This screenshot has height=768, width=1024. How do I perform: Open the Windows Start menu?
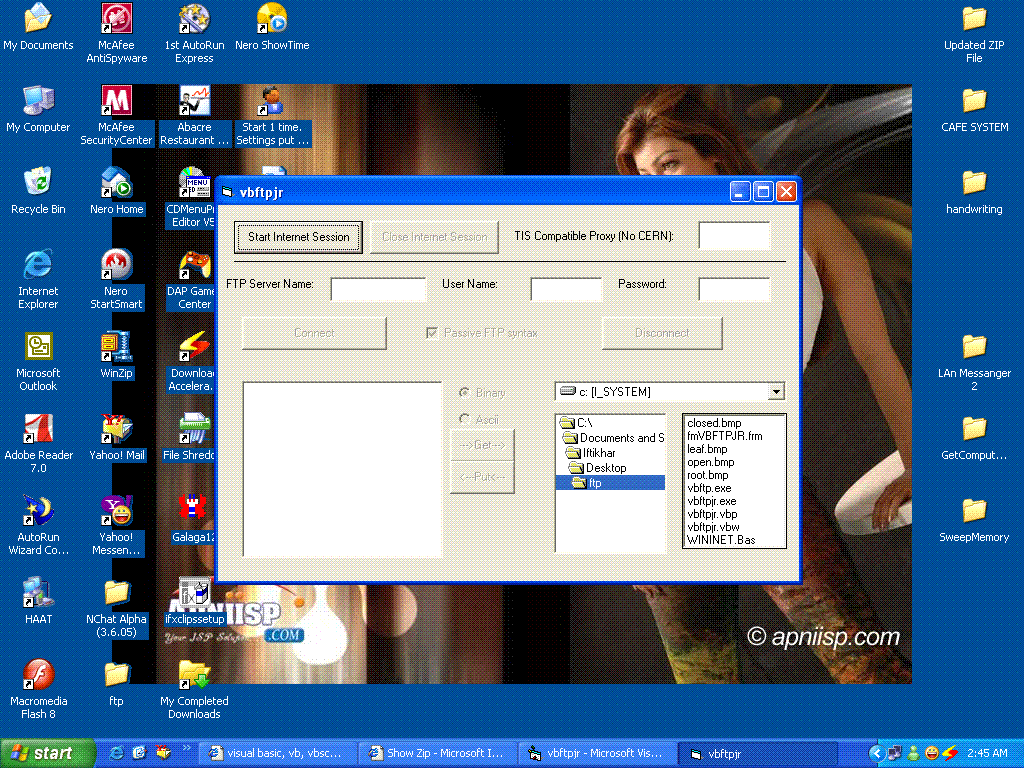coord(42,753)
